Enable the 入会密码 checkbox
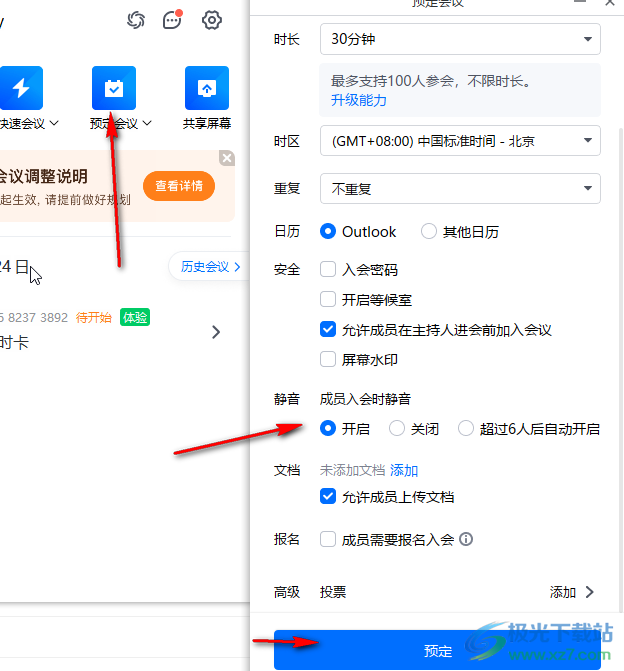This screenshot has height=671, width=624. click(328, 269)
